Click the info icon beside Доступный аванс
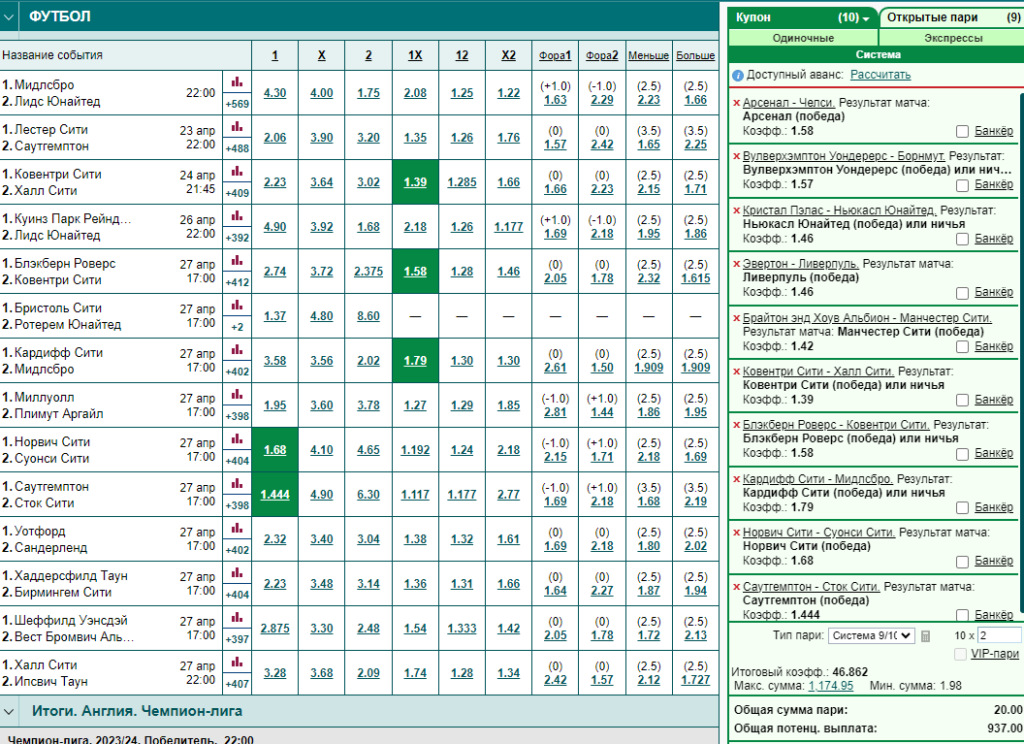 click(738, 75)
